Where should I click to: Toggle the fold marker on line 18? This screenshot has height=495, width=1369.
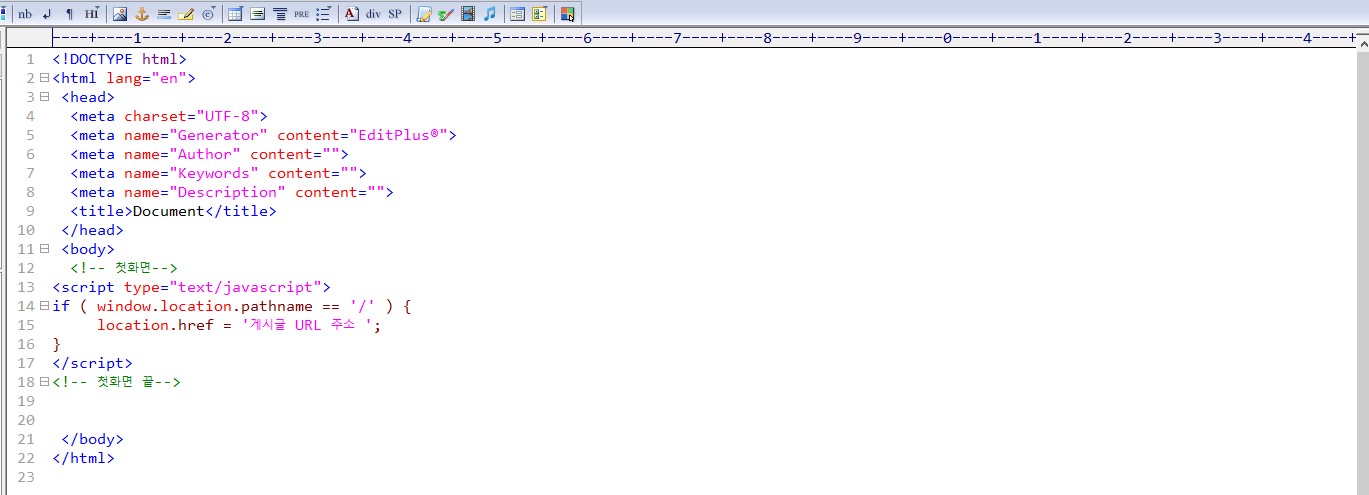(x=44, y=382)
